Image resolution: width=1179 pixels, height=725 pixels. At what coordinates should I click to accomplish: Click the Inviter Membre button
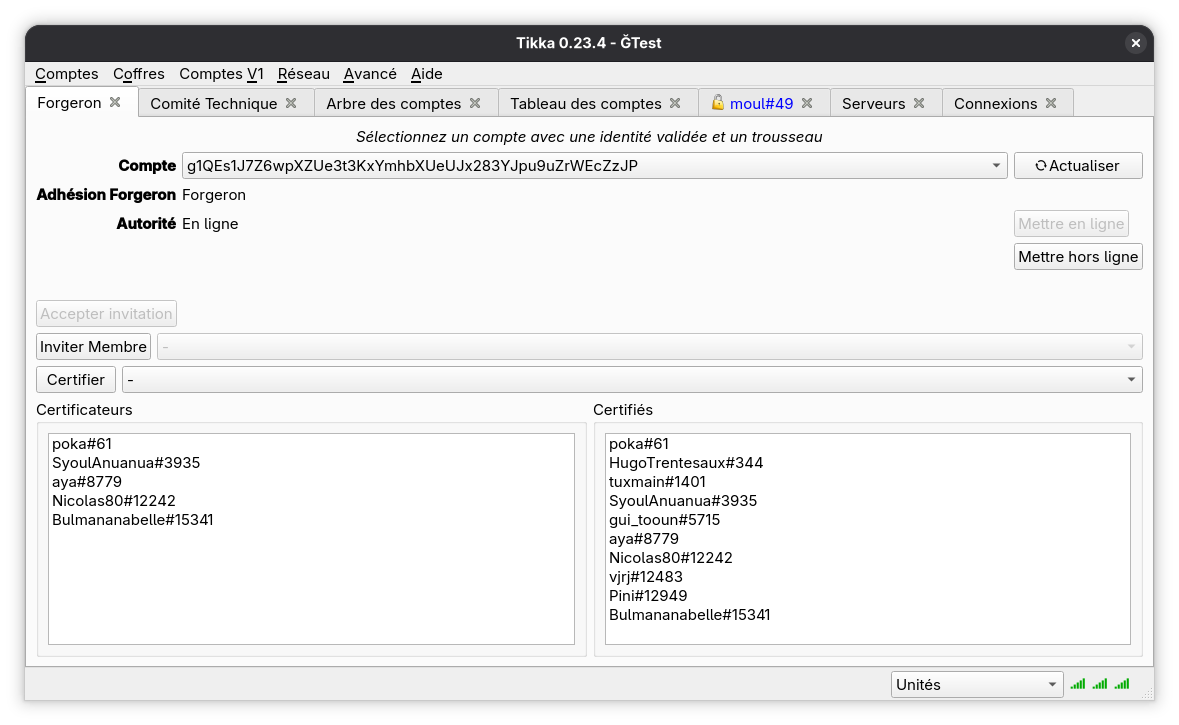click(x=93, y=347)
